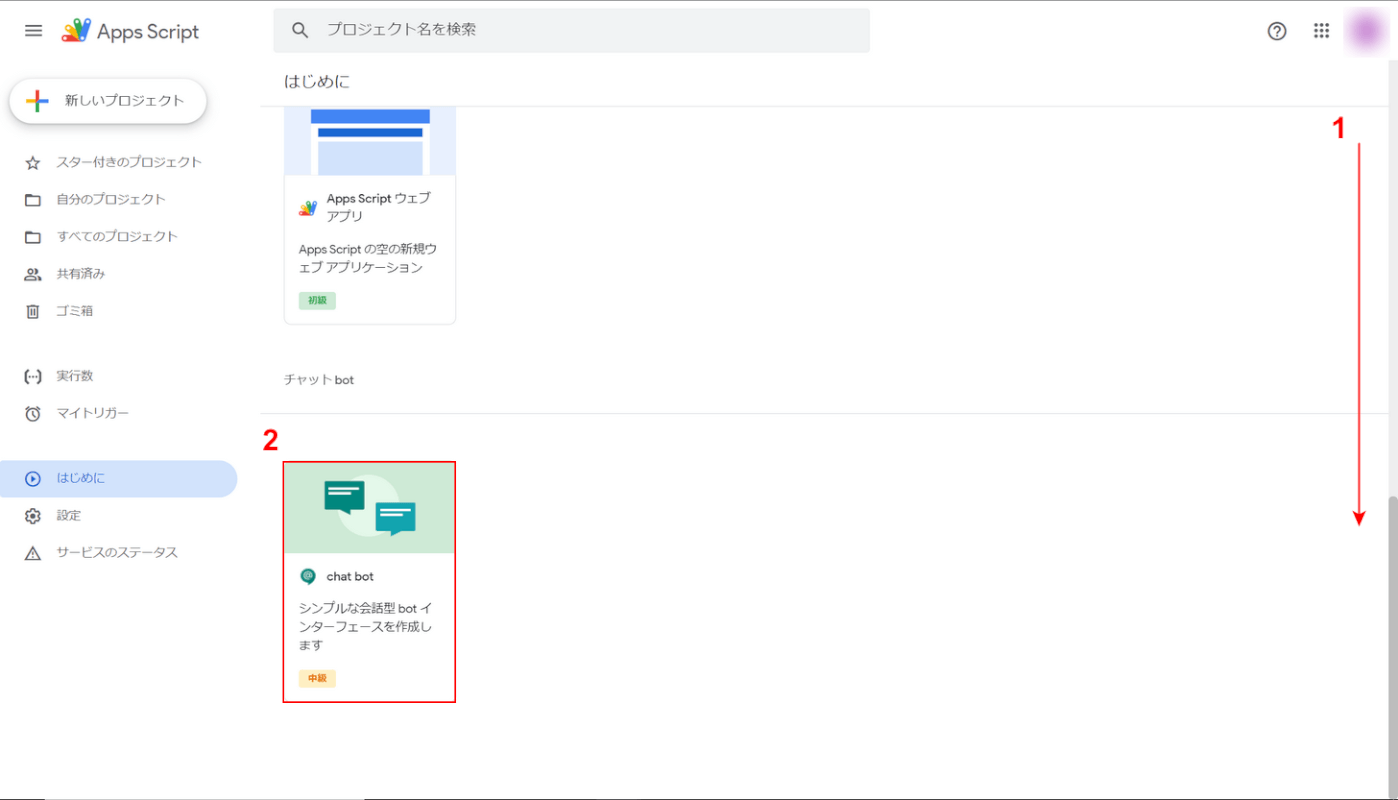Click the settings gear icon
The image size is (1398, 800).
[33, 516]
